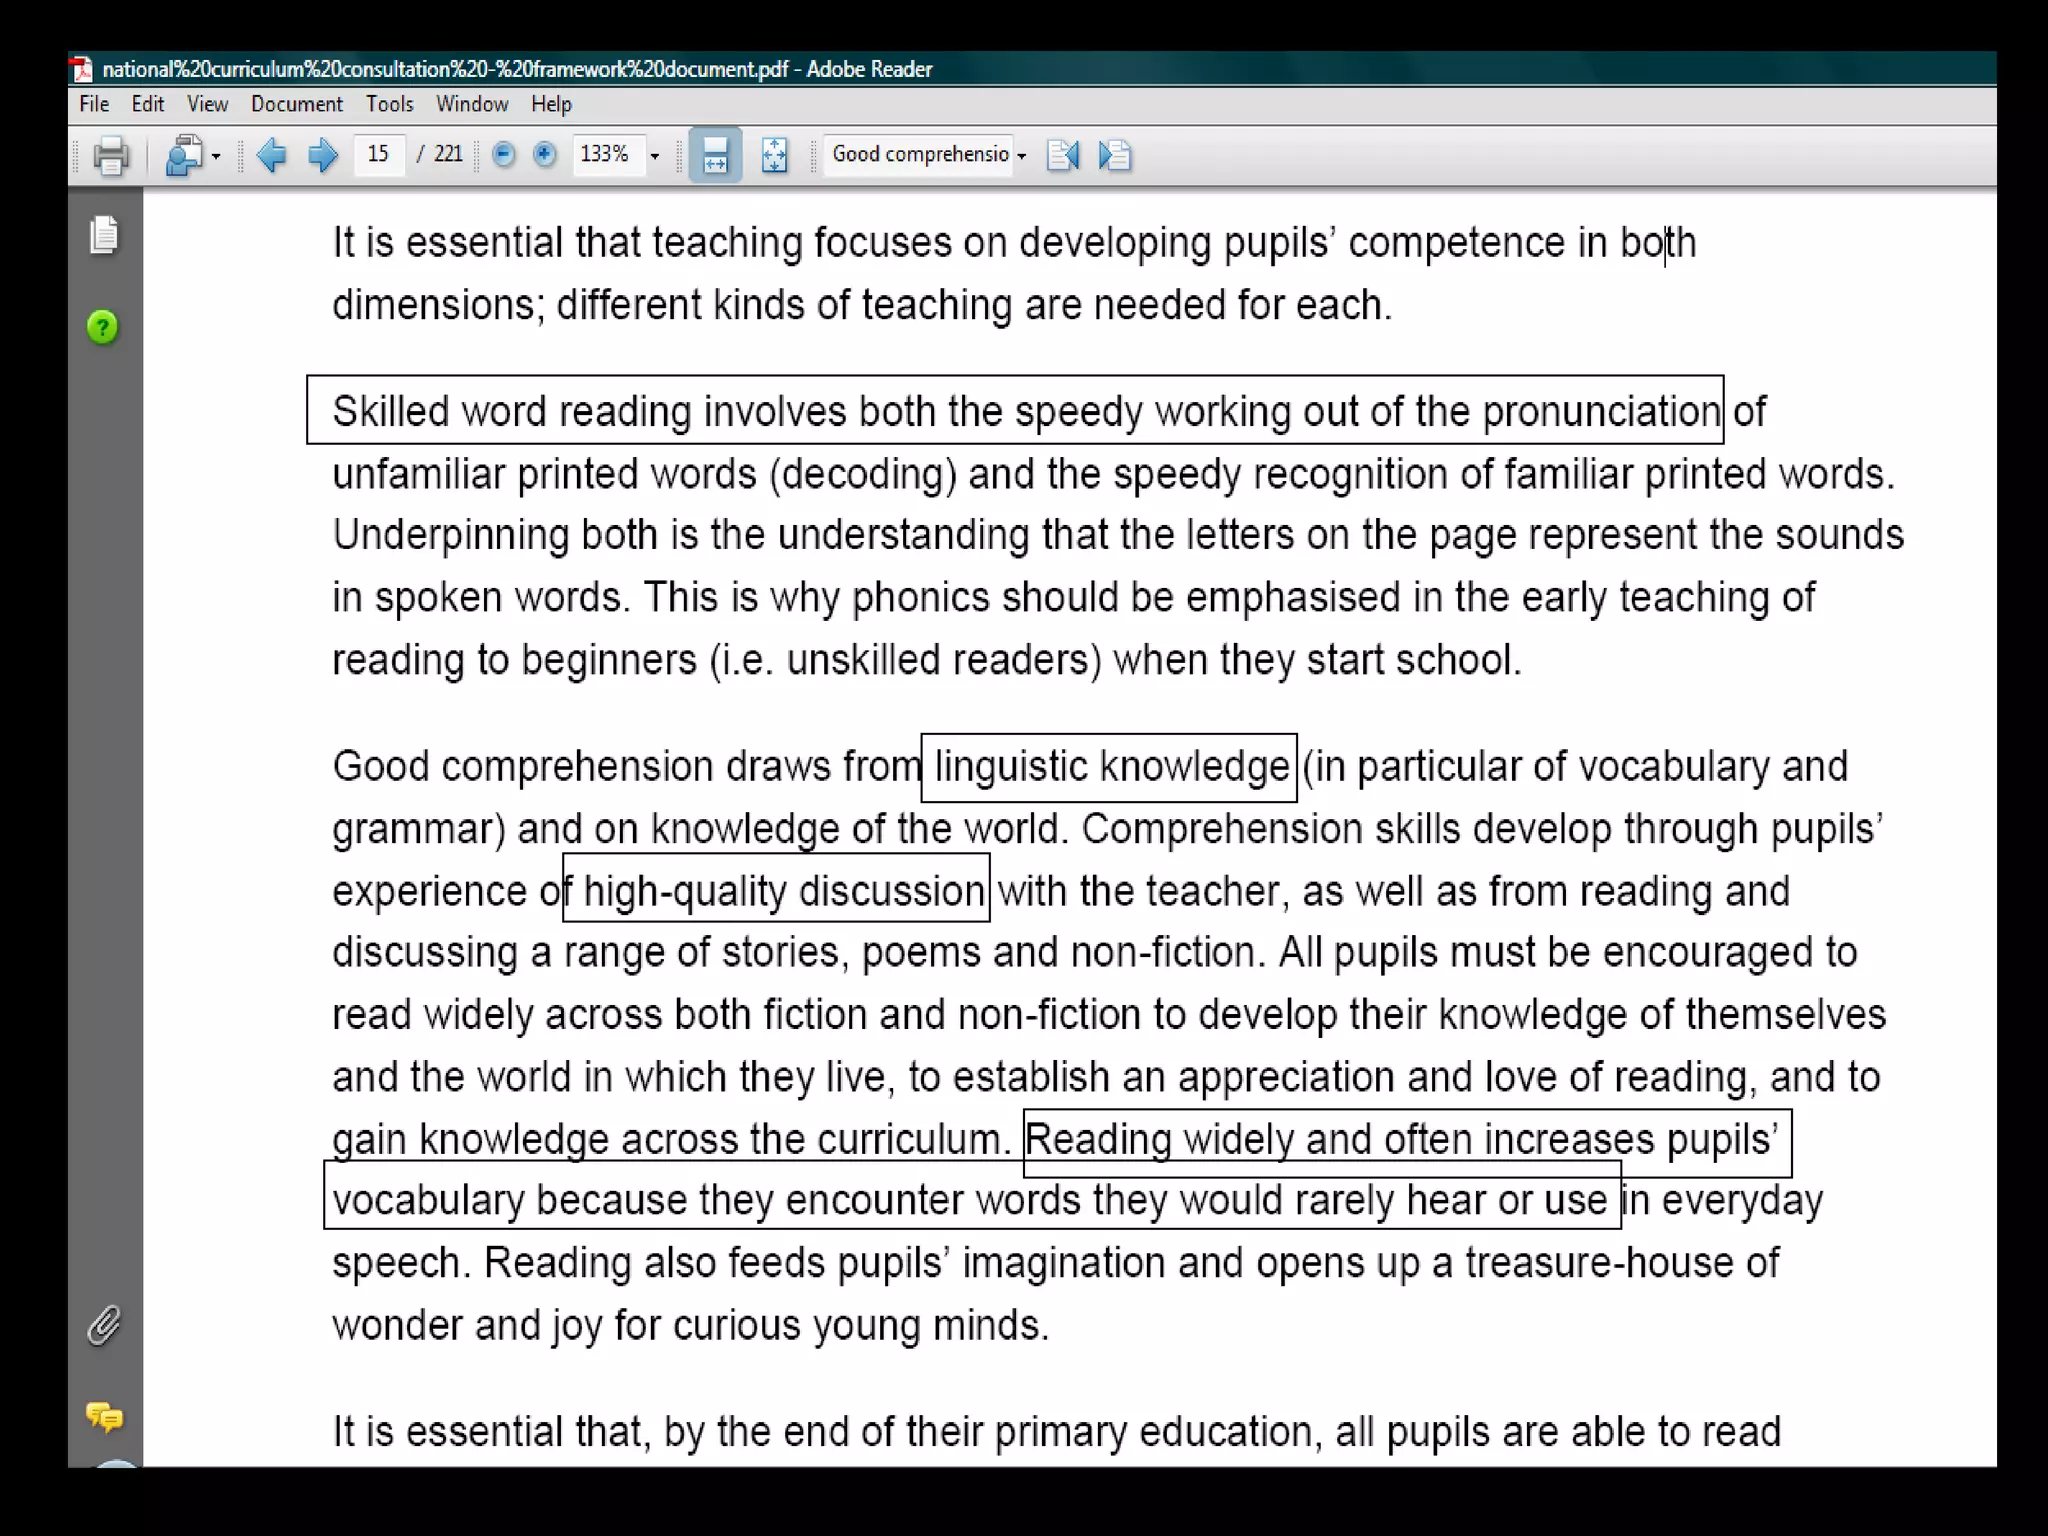Image resolution: width=2048 pixels, height=1536 pixels.
Task: Click Find Next search result icon
Action: [1114, 155]
